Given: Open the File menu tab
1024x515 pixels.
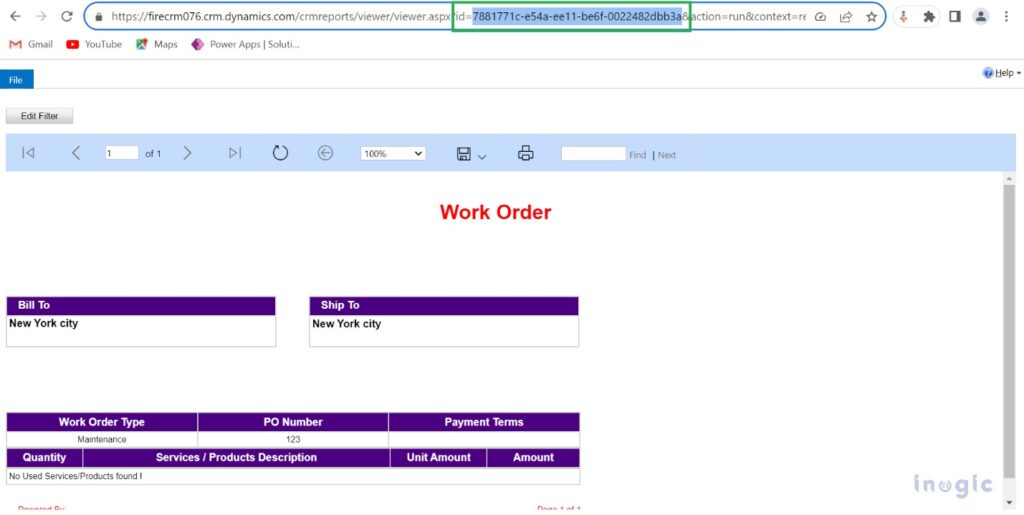Looking at the screenshot, I should click(x=16, y=80).
